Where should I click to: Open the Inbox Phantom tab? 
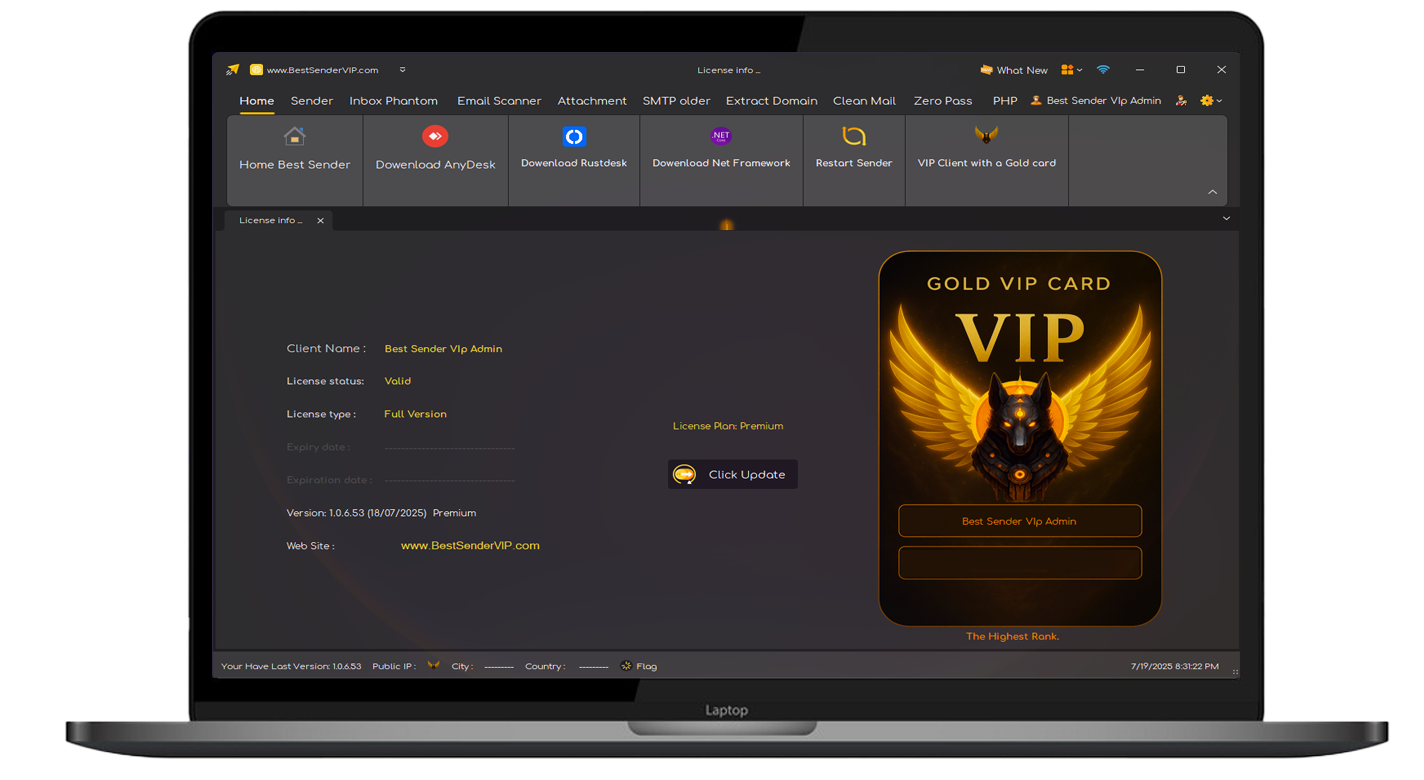tap(394, 101)
